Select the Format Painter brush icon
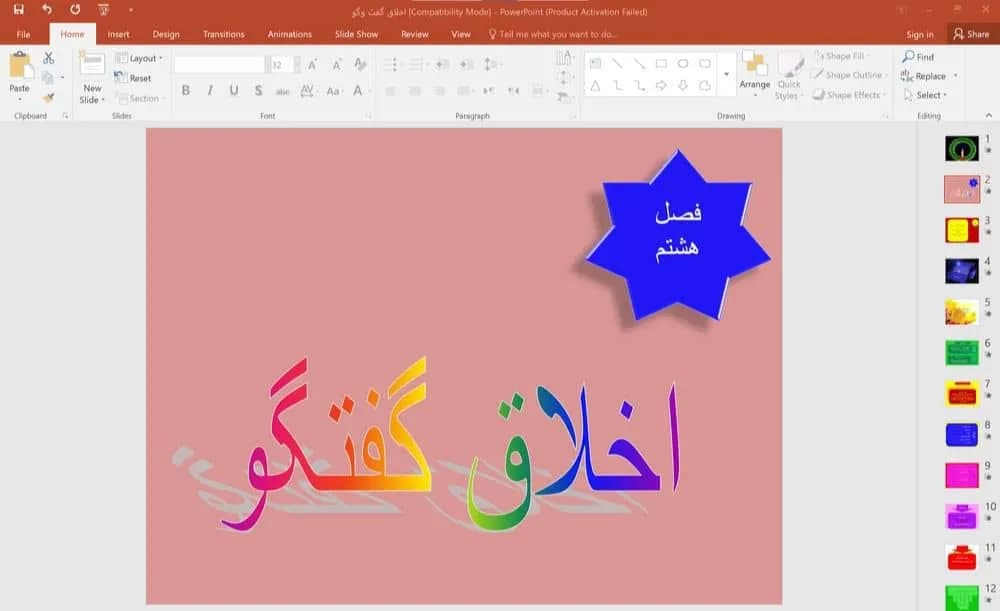 (x=48, y=98)
